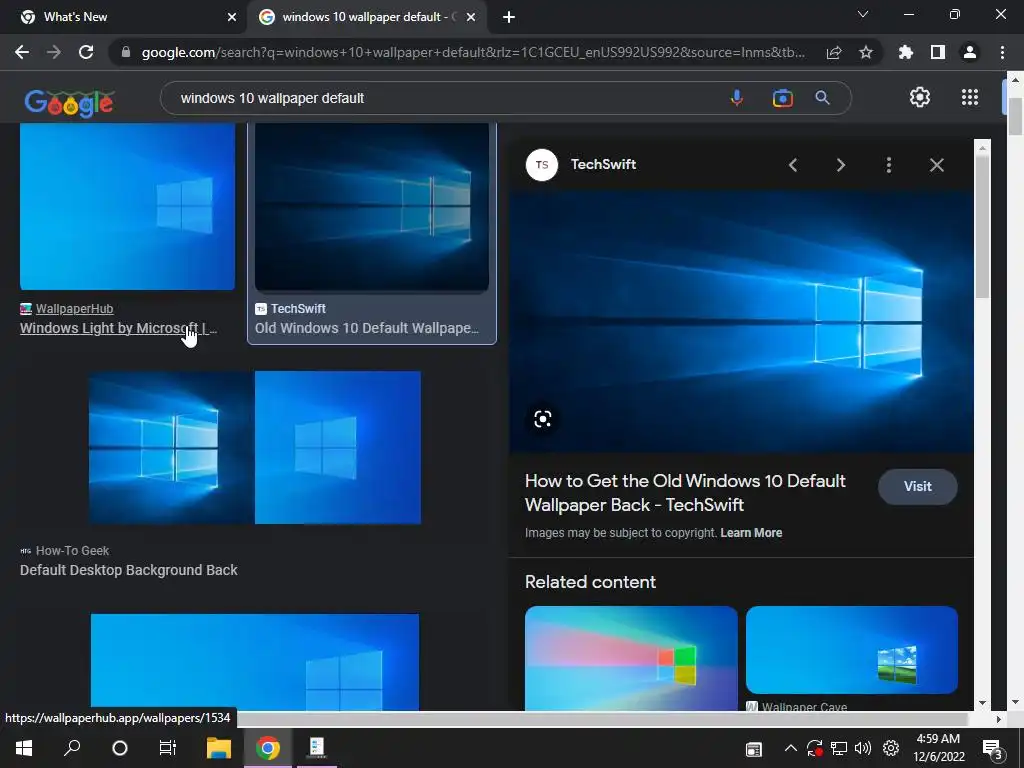This screenshot has width=1024, height=768.
Task: Open the volume control in tray
Action: [x=863, y=748]
